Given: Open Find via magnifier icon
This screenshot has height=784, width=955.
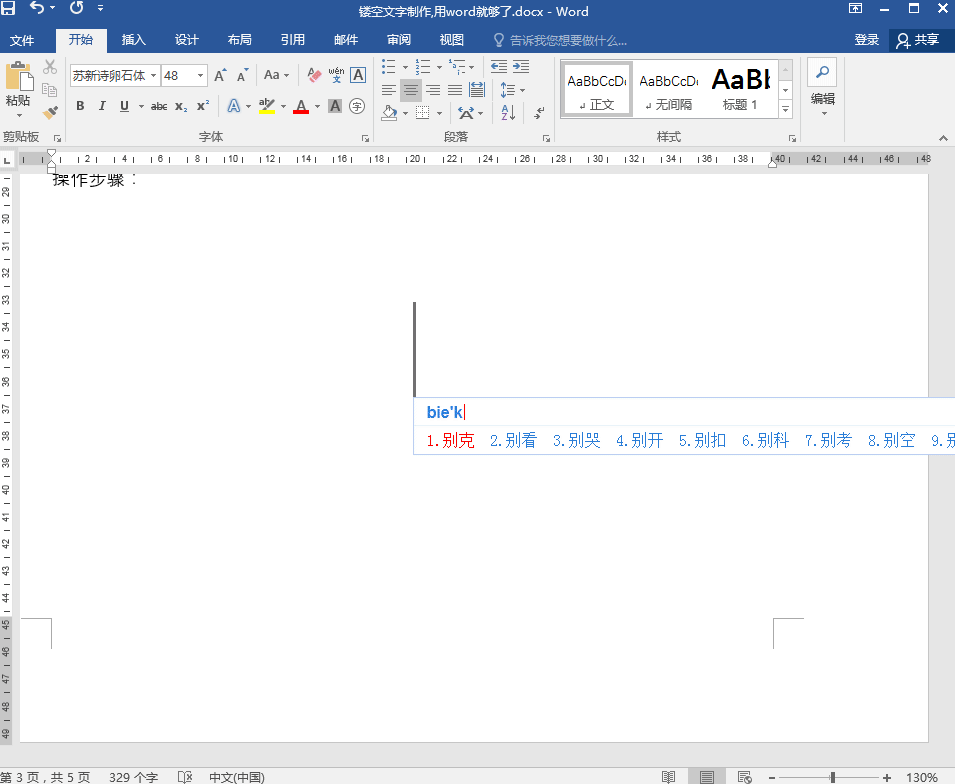Looking at the screenshot, I should click(822, 72).
